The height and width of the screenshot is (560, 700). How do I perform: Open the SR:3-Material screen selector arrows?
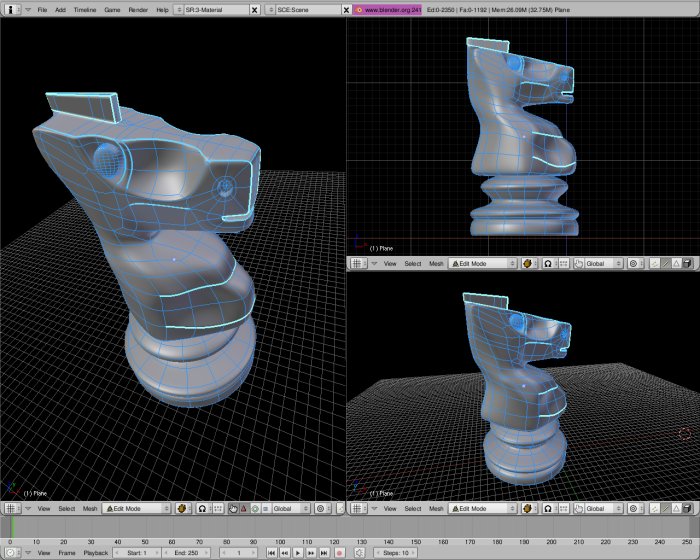(179, 9)
